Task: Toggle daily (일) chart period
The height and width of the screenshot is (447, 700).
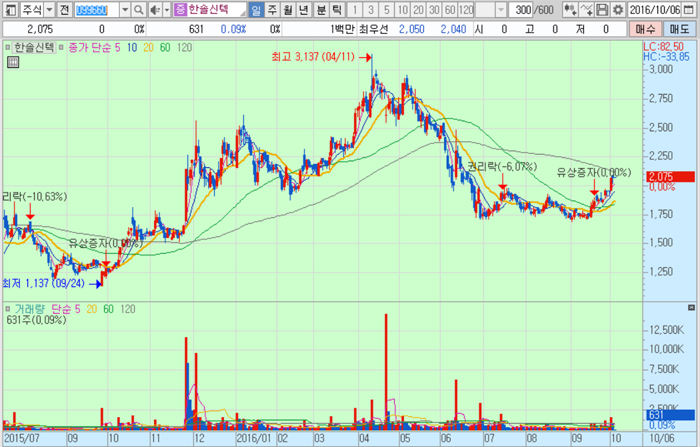Action: click(x=256, y=10)
